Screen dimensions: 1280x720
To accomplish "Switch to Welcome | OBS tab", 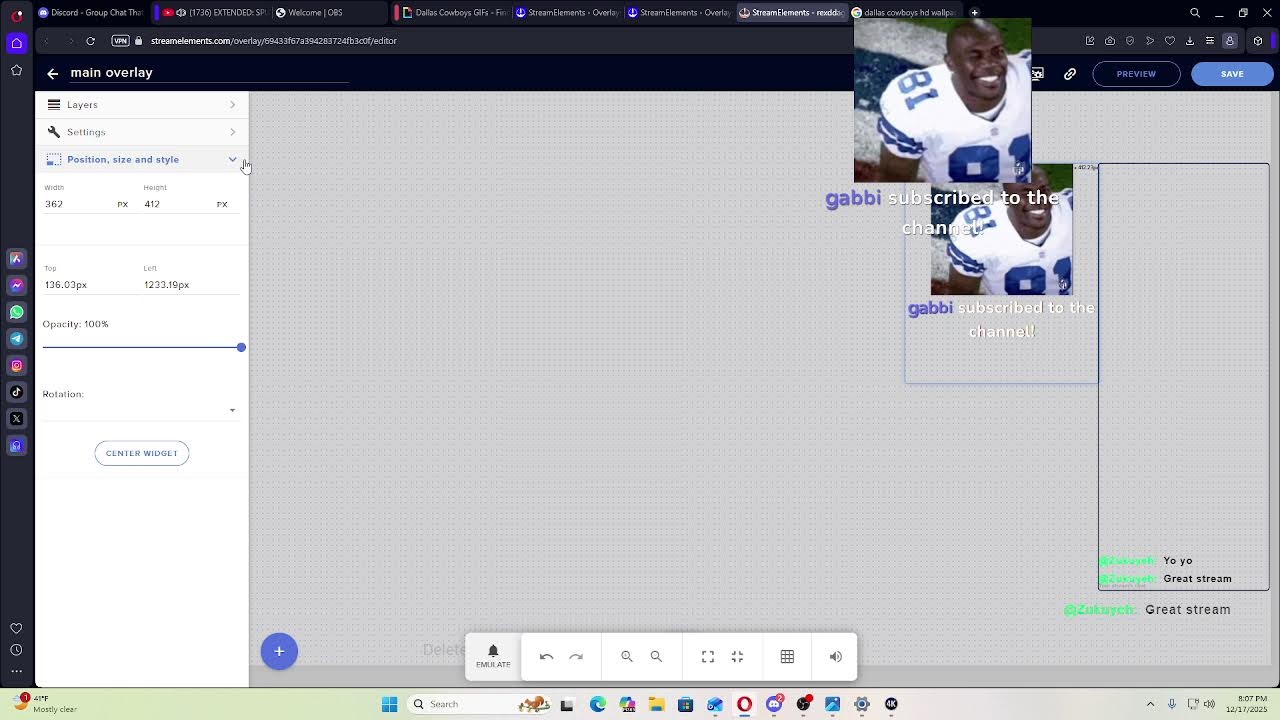I will (x=330, y=13).
